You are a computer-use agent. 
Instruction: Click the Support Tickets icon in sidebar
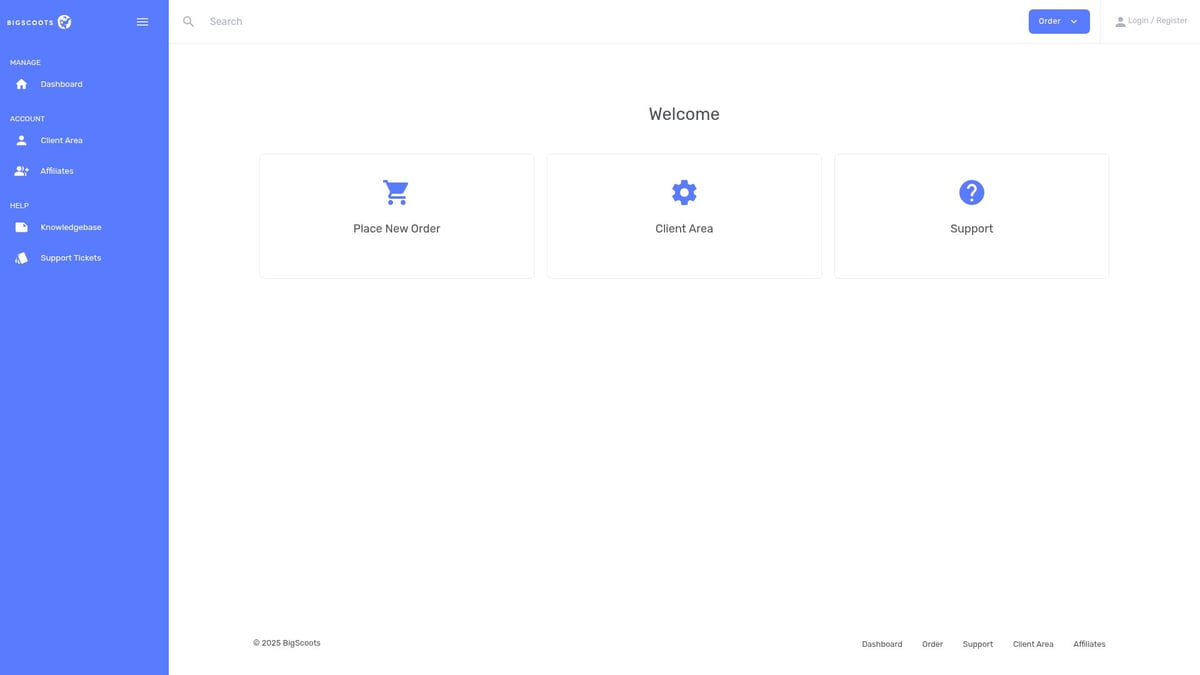[x=21, y=258]
